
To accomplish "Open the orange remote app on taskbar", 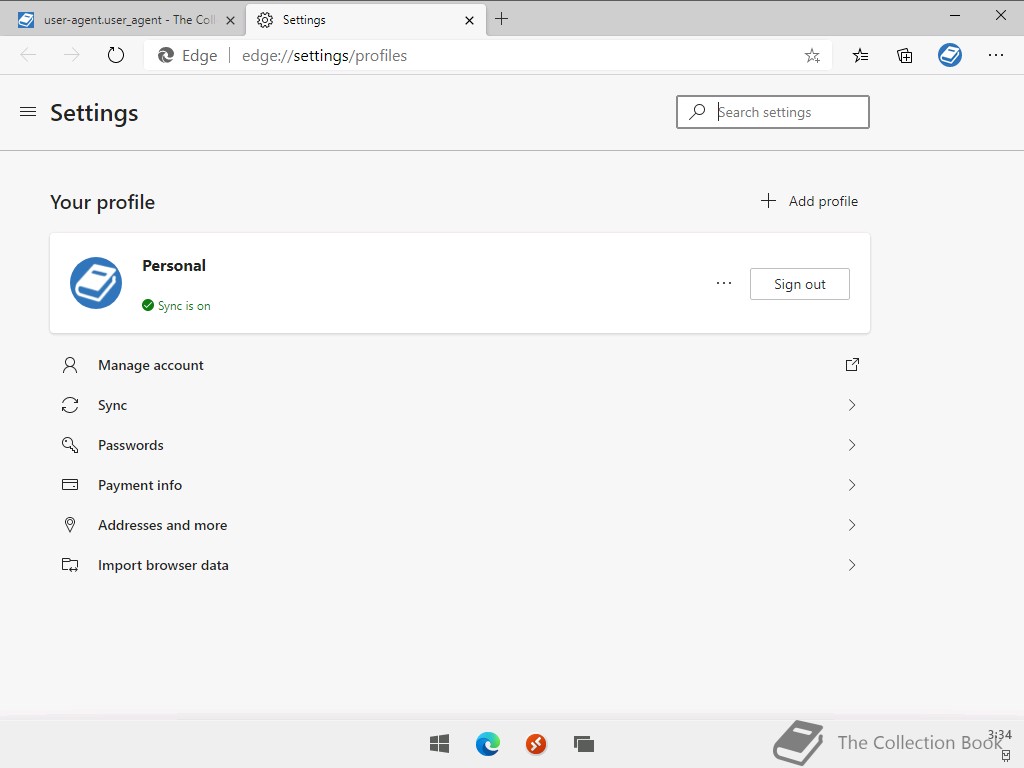I will click(x=536, y=744).
